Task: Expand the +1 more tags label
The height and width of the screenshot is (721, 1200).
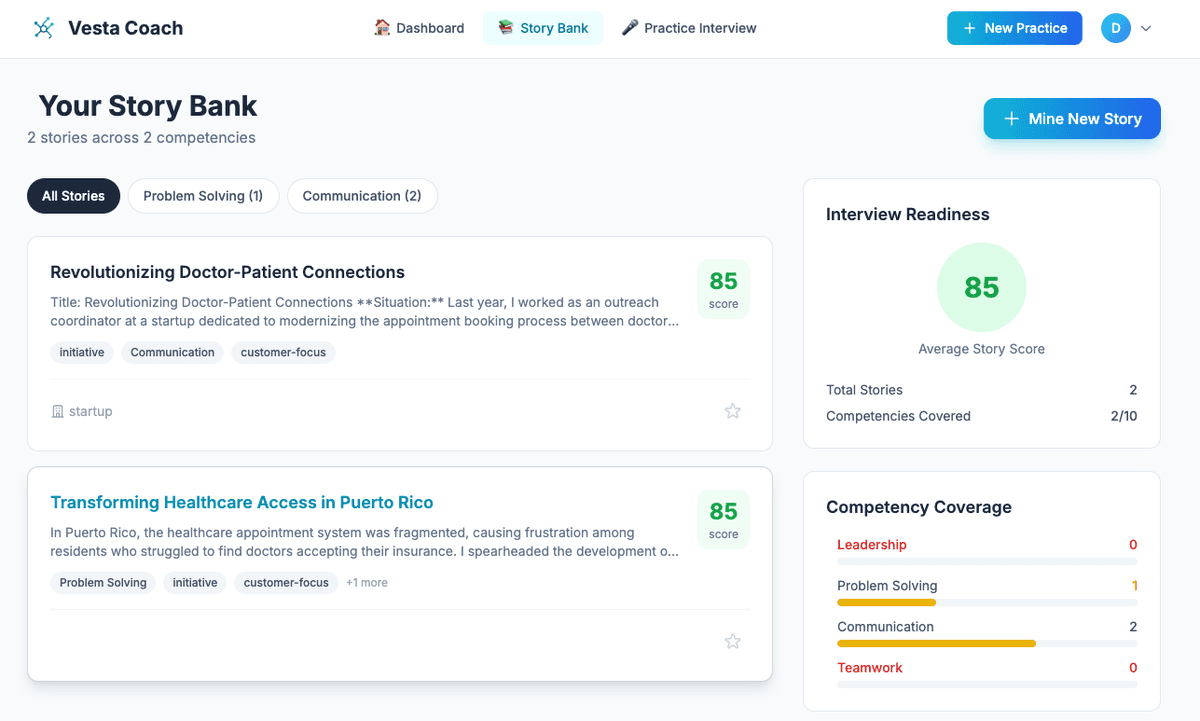Action: pyautogui.click(x=367, y=583)
